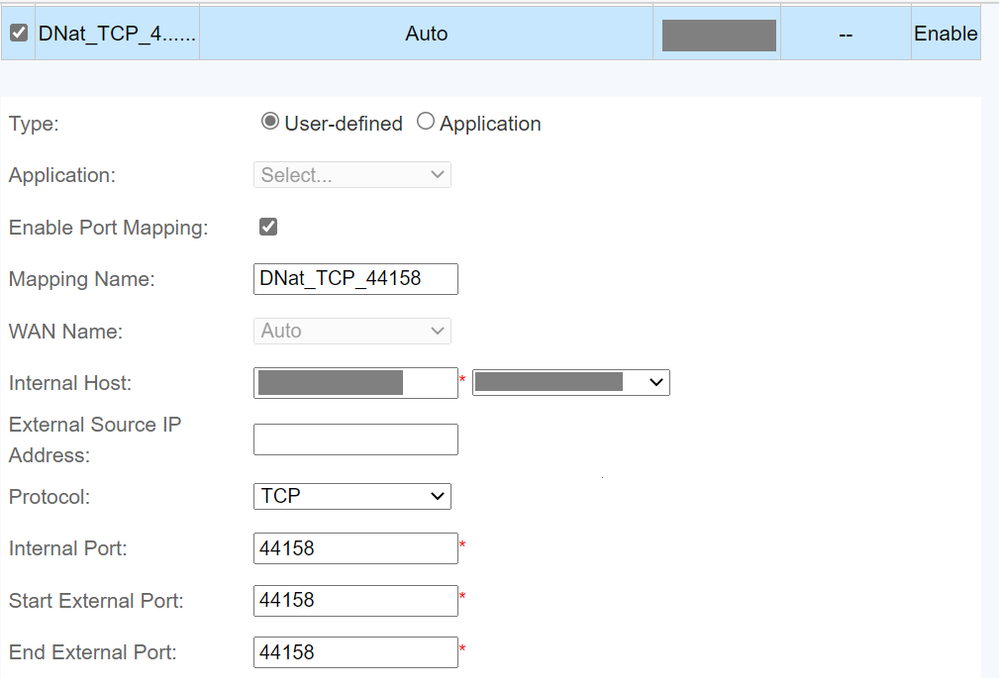
Task: Select the Start External Port field
Action: [356, 600]
